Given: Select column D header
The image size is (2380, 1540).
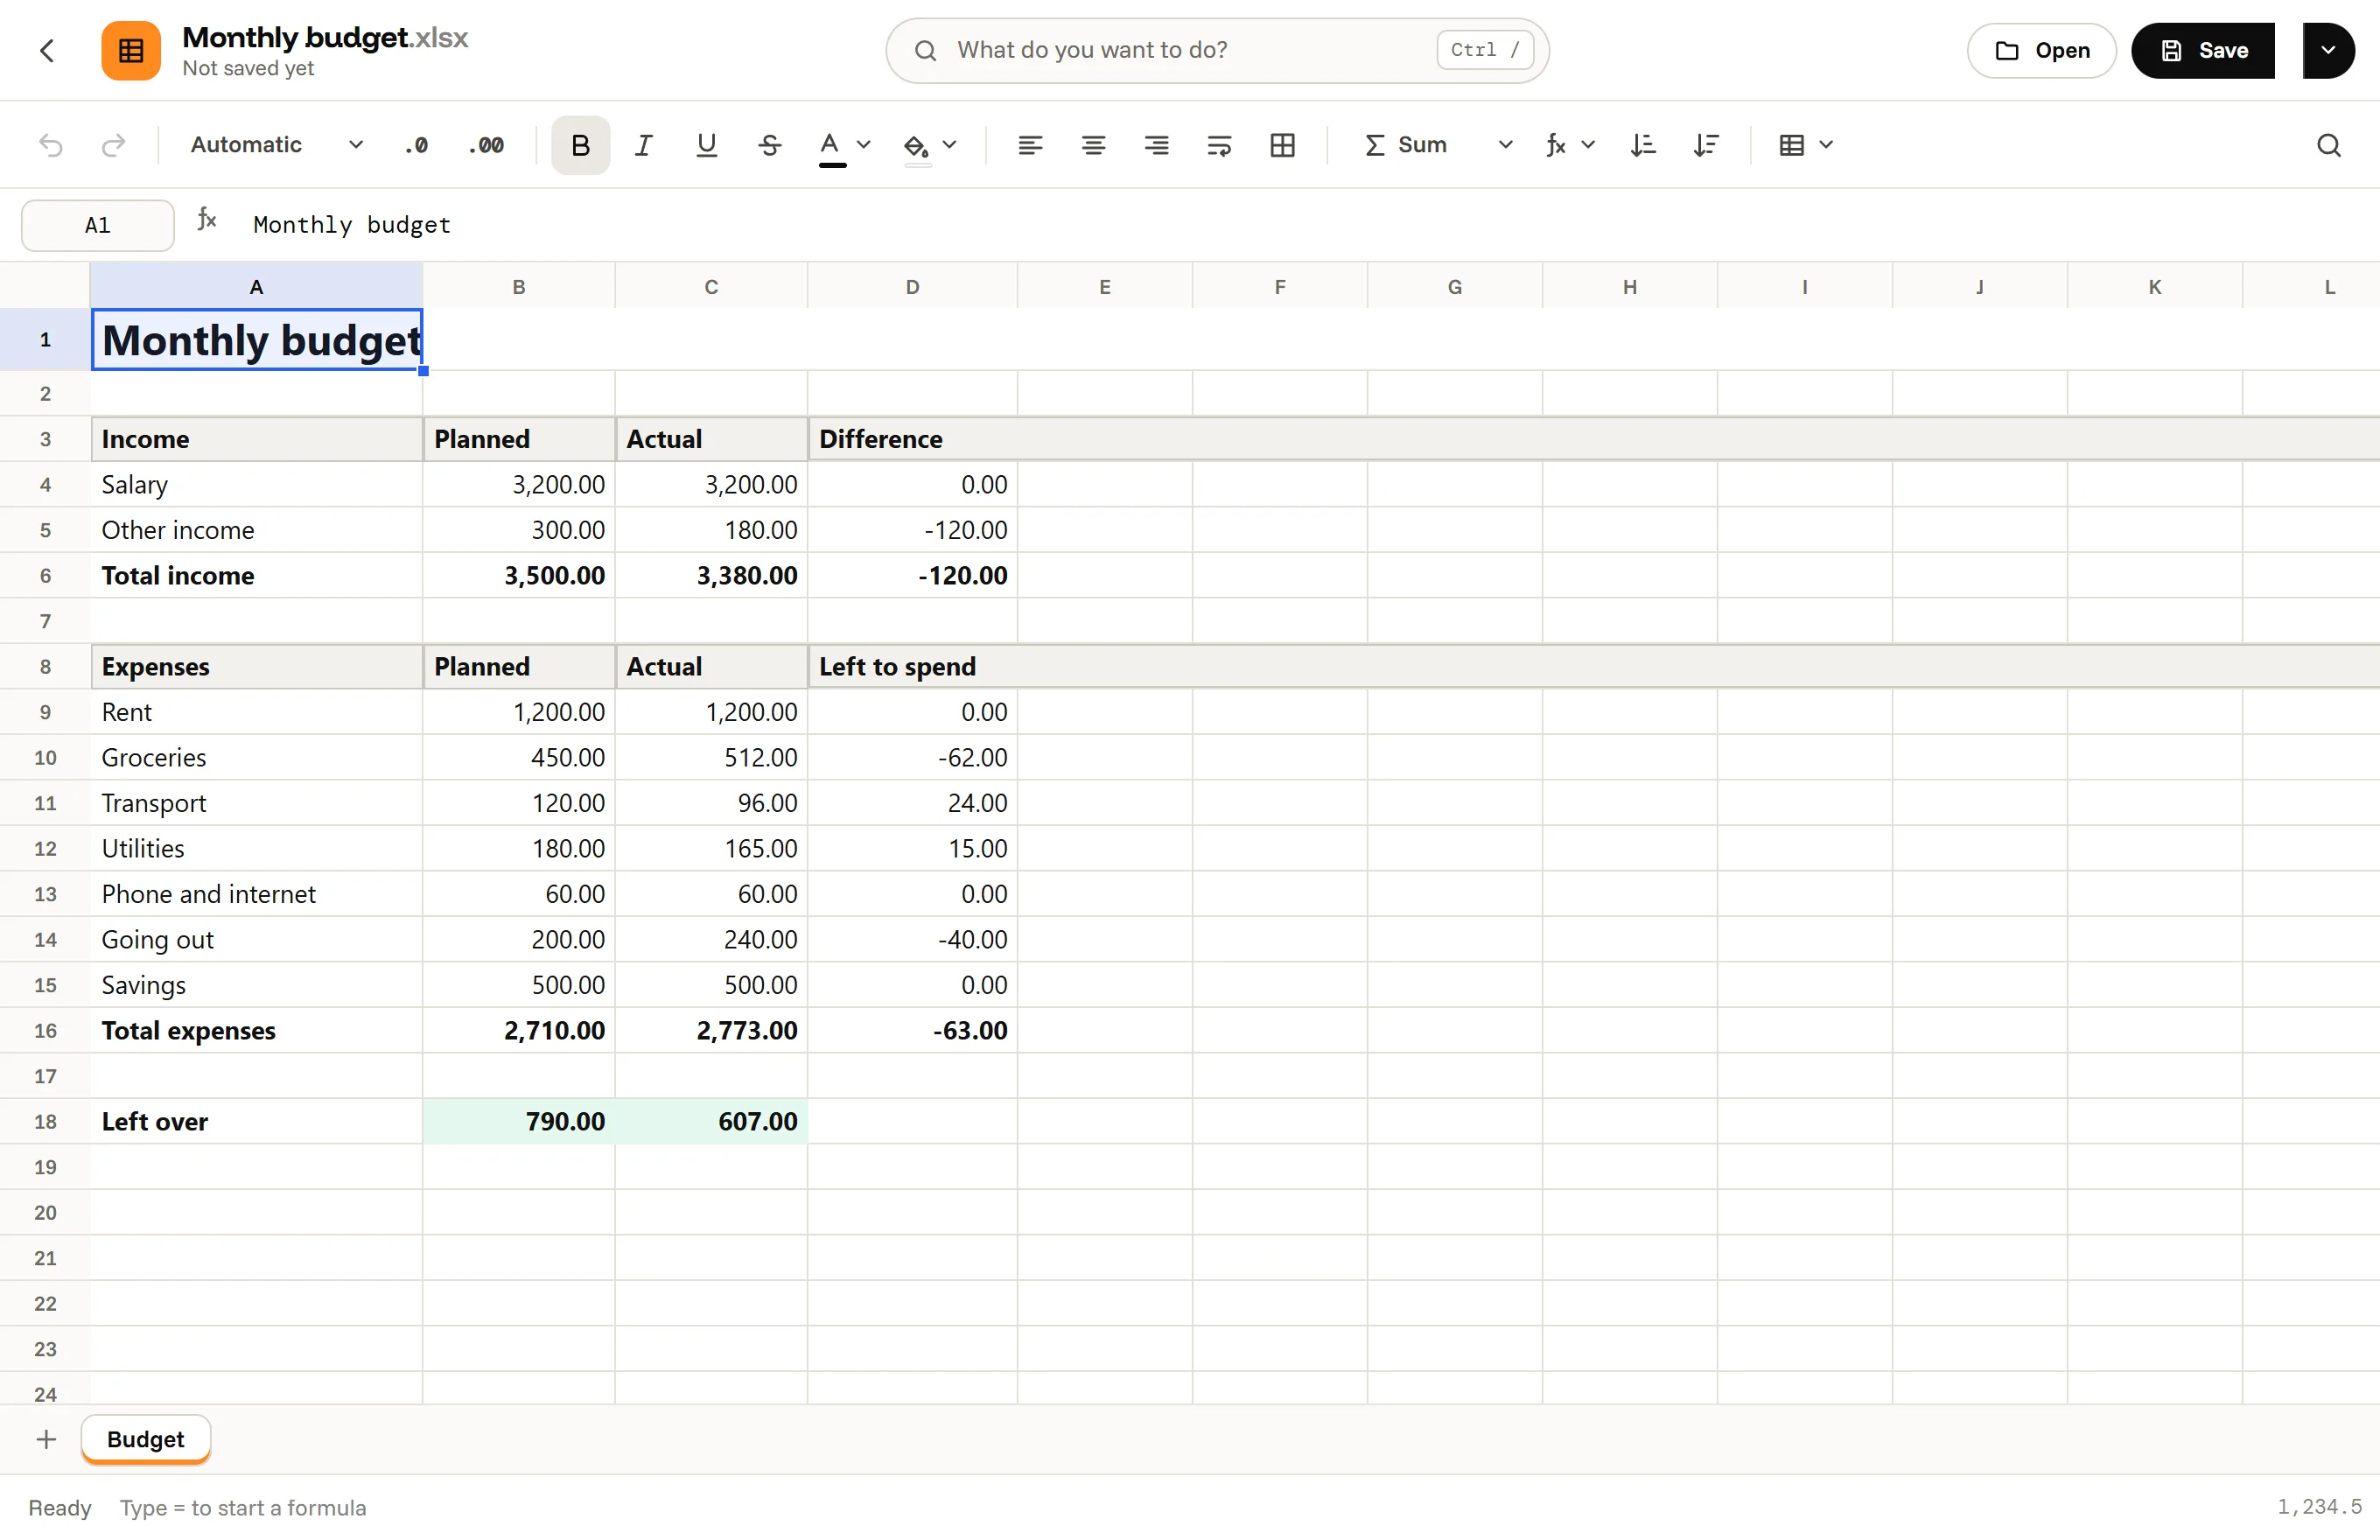Looking at the screenshot, I should [x=912, y=287].
